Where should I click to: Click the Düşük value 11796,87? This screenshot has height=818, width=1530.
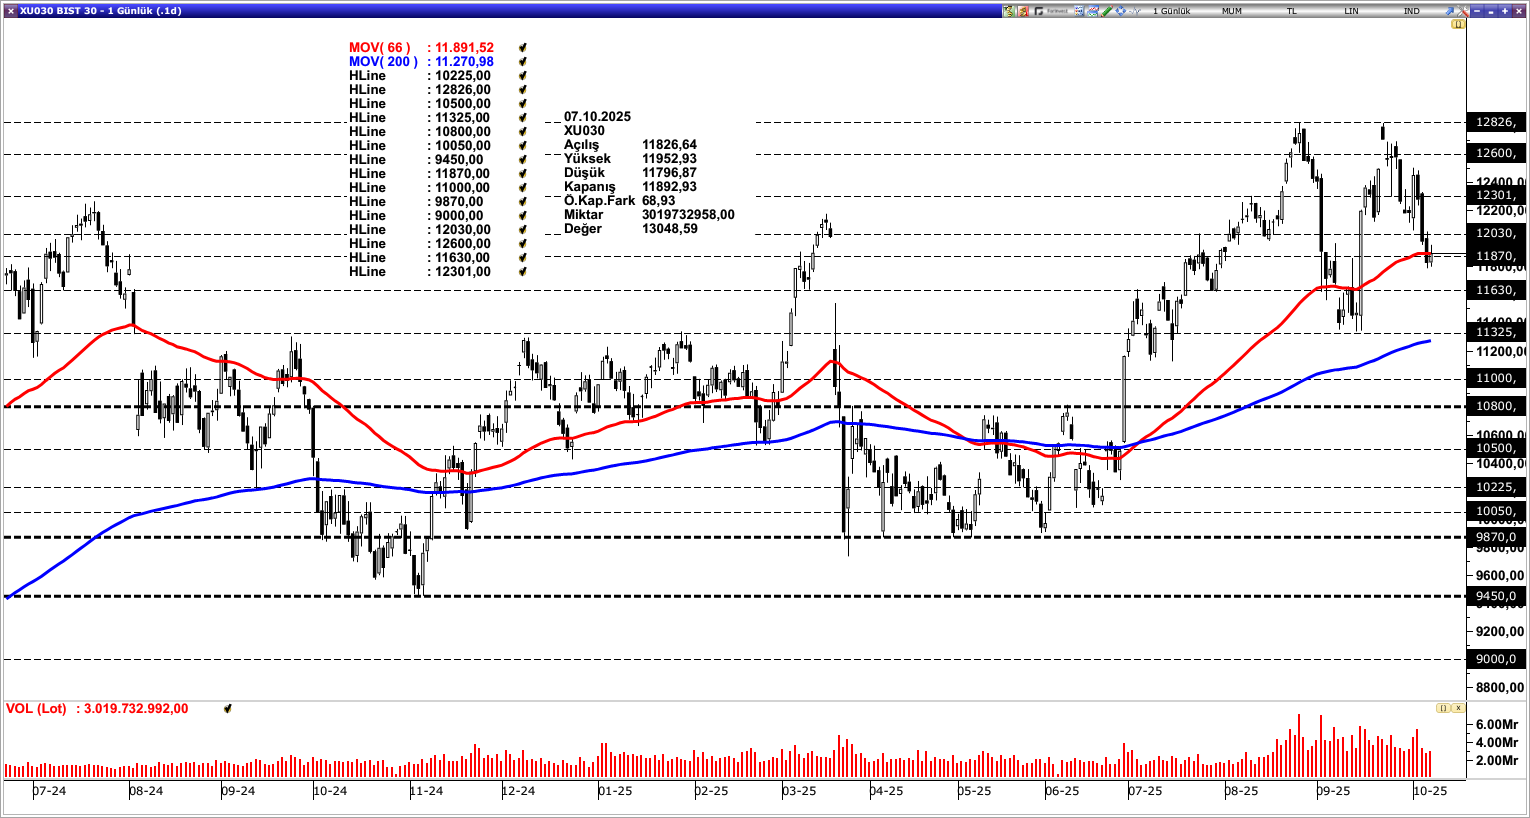670,173
